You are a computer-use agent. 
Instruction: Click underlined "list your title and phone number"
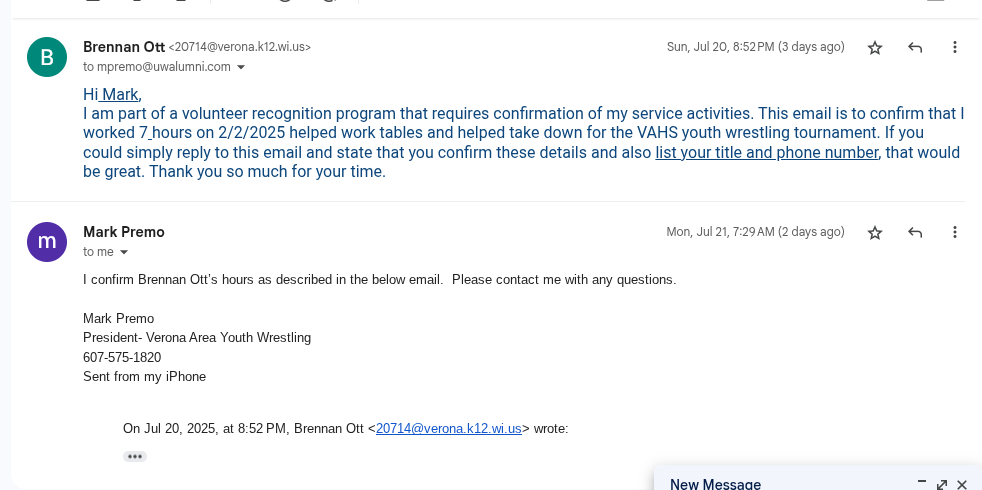point(767,152)
